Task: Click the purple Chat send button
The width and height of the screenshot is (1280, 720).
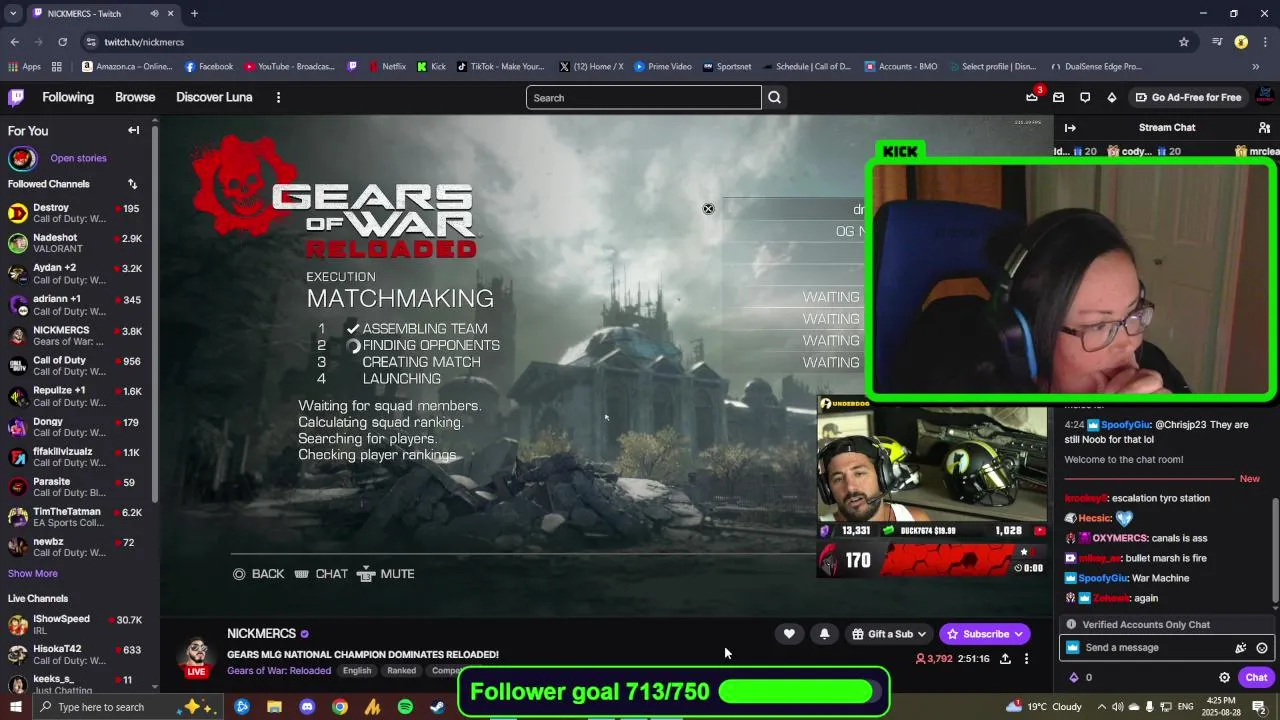Action: tap(1256, 677)
